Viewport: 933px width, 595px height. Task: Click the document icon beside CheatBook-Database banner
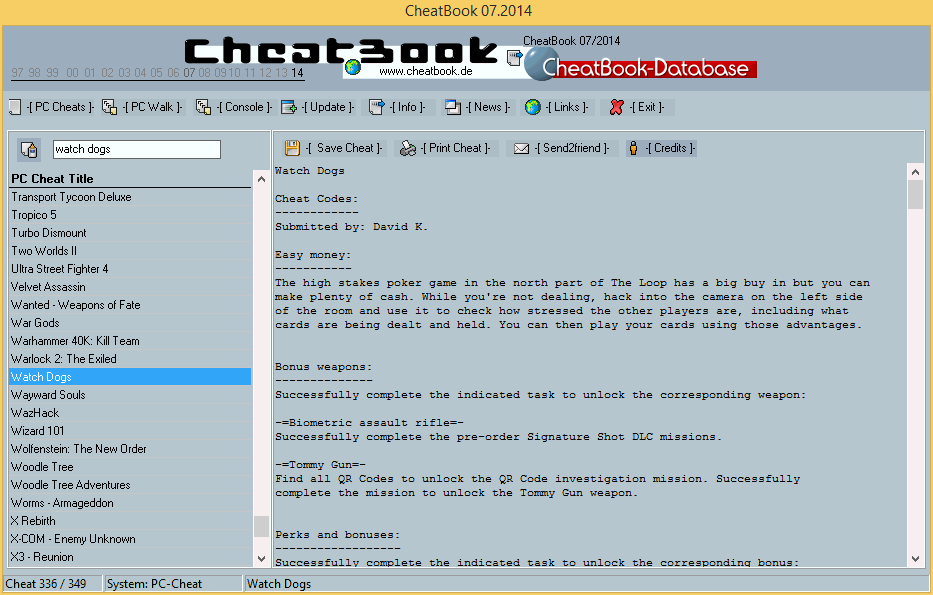514,58
